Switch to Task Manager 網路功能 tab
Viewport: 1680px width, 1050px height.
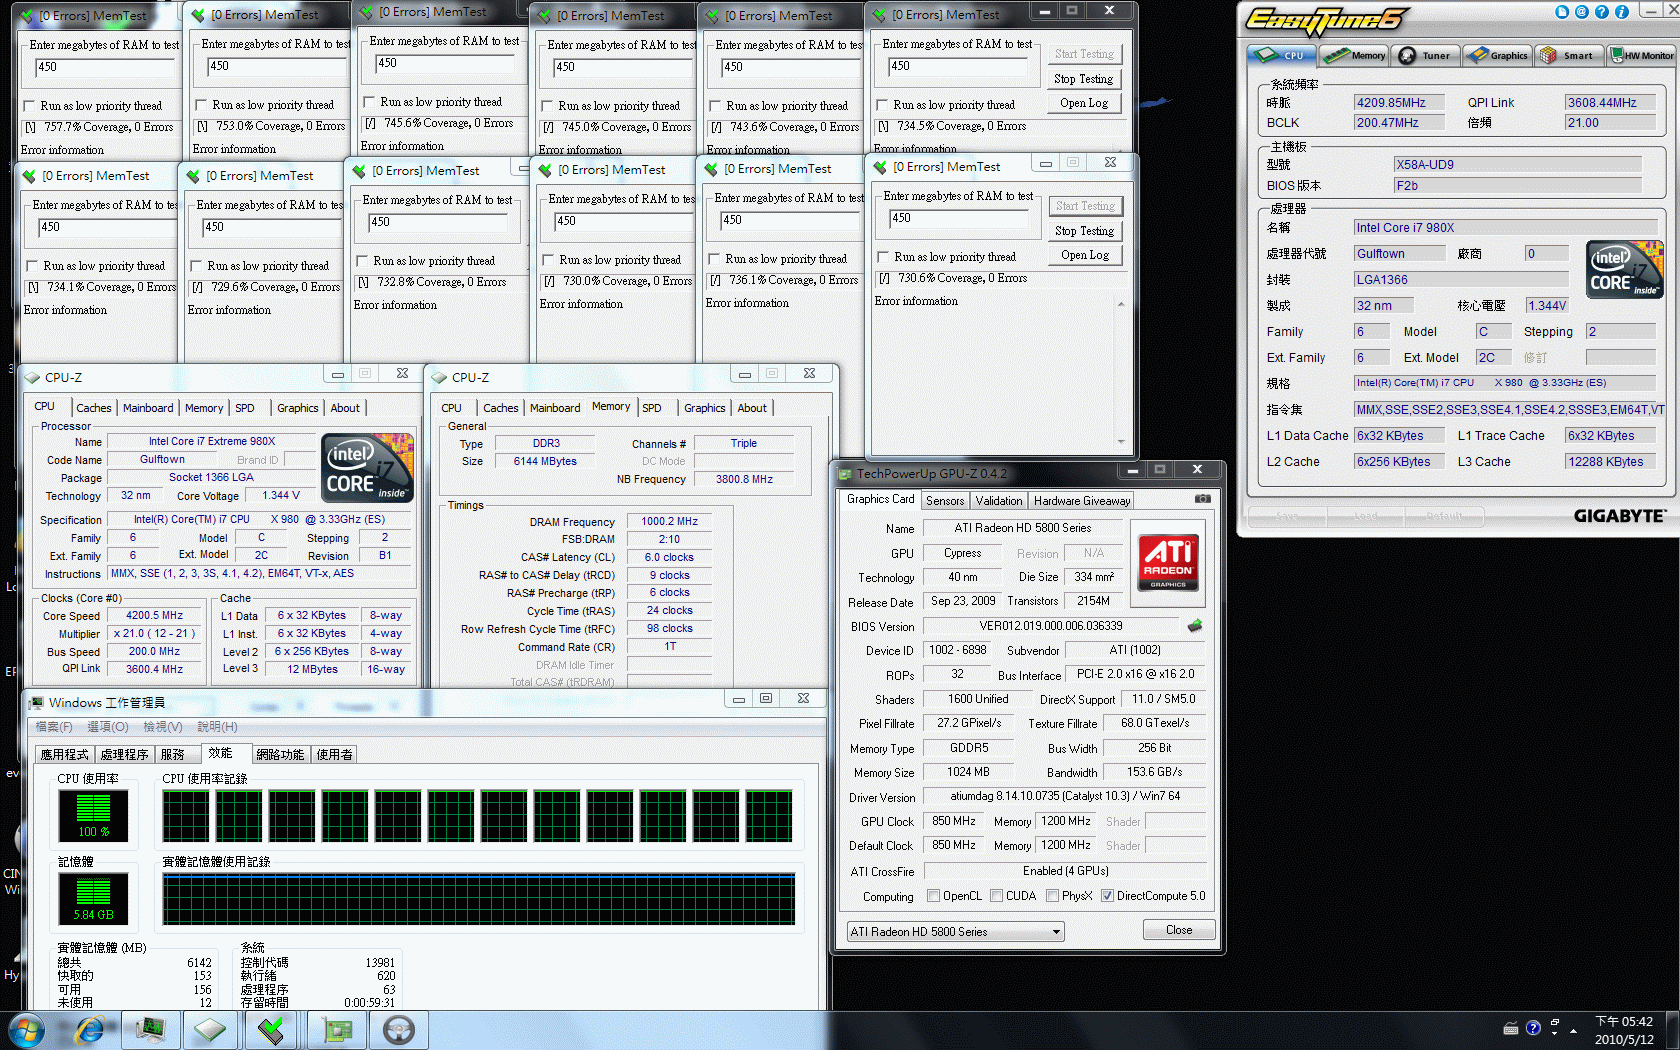tap(280, 755)
